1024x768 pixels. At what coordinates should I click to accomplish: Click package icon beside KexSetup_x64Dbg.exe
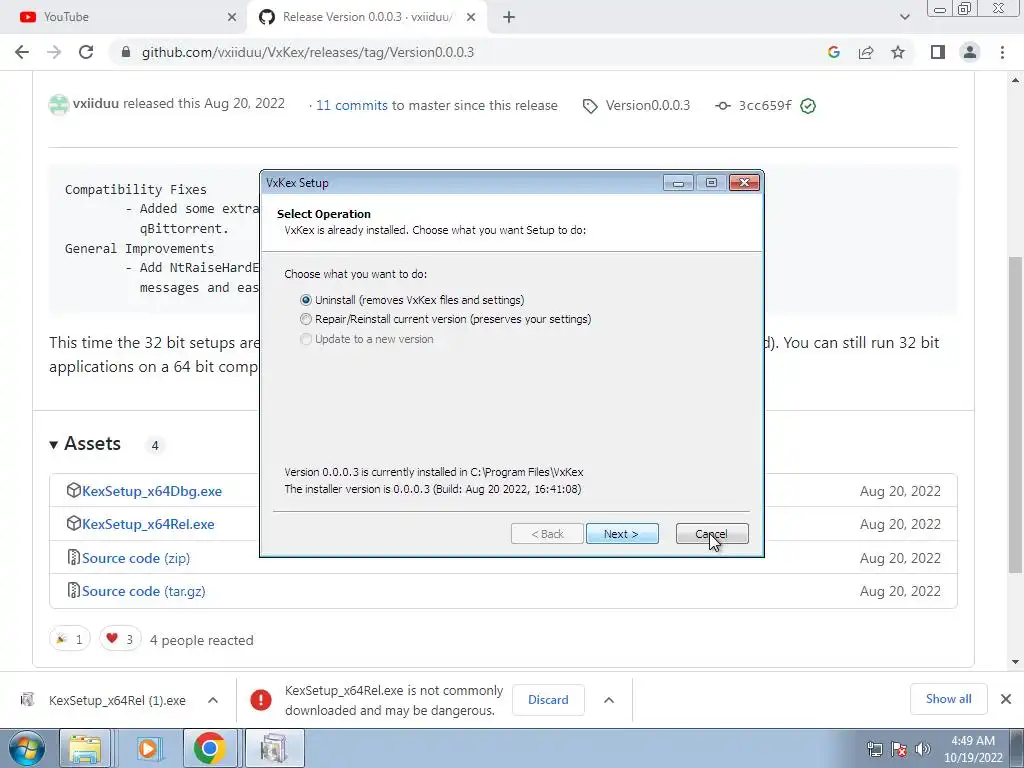[x=73, y=490]
